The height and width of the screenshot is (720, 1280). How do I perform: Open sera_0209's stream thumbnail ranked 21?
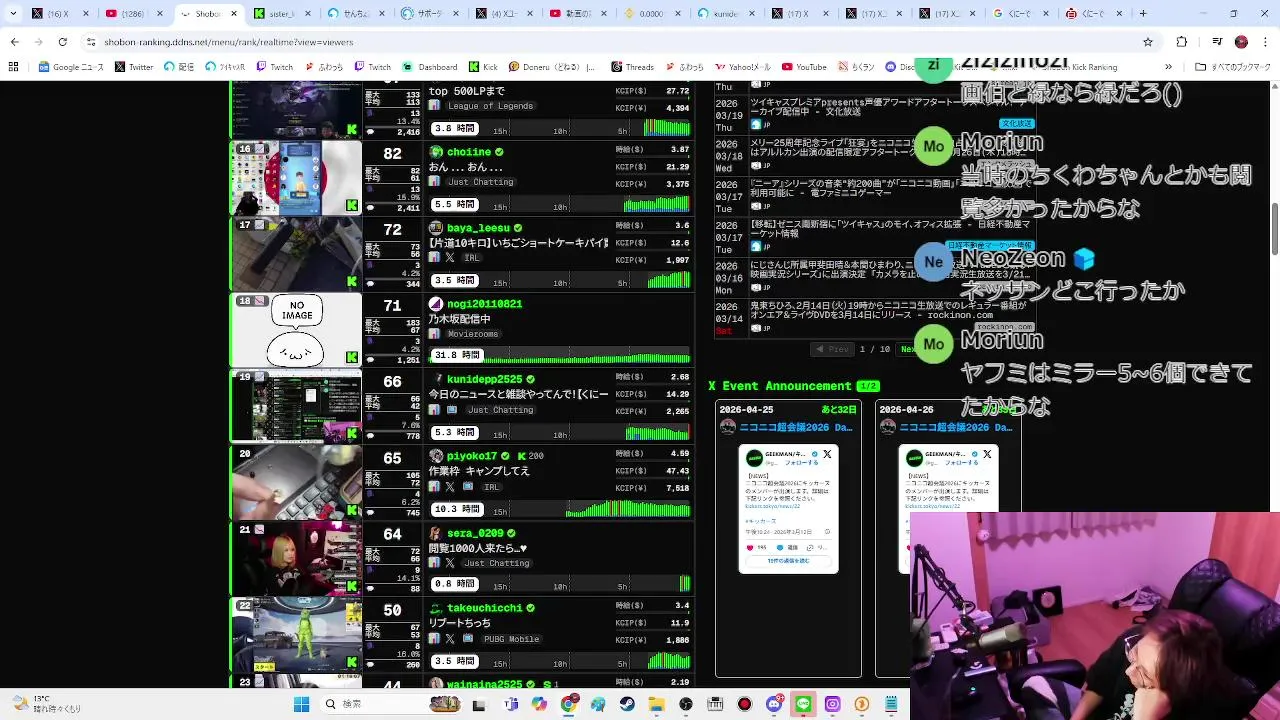[x=297, y=558]
